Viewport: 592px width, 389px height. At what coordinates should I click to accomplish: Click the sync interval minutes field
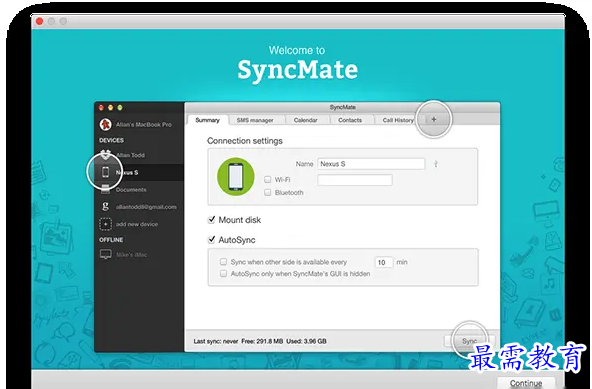384,262
